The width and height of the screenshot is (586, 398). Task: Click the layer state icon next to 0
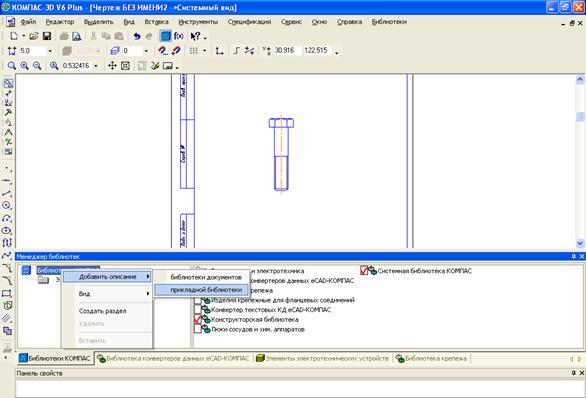115,50
